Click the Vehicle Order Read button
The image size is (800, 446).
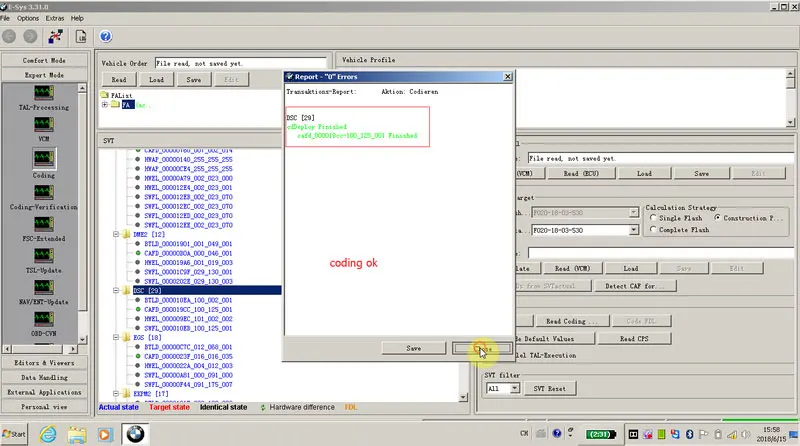pos(118,80)
